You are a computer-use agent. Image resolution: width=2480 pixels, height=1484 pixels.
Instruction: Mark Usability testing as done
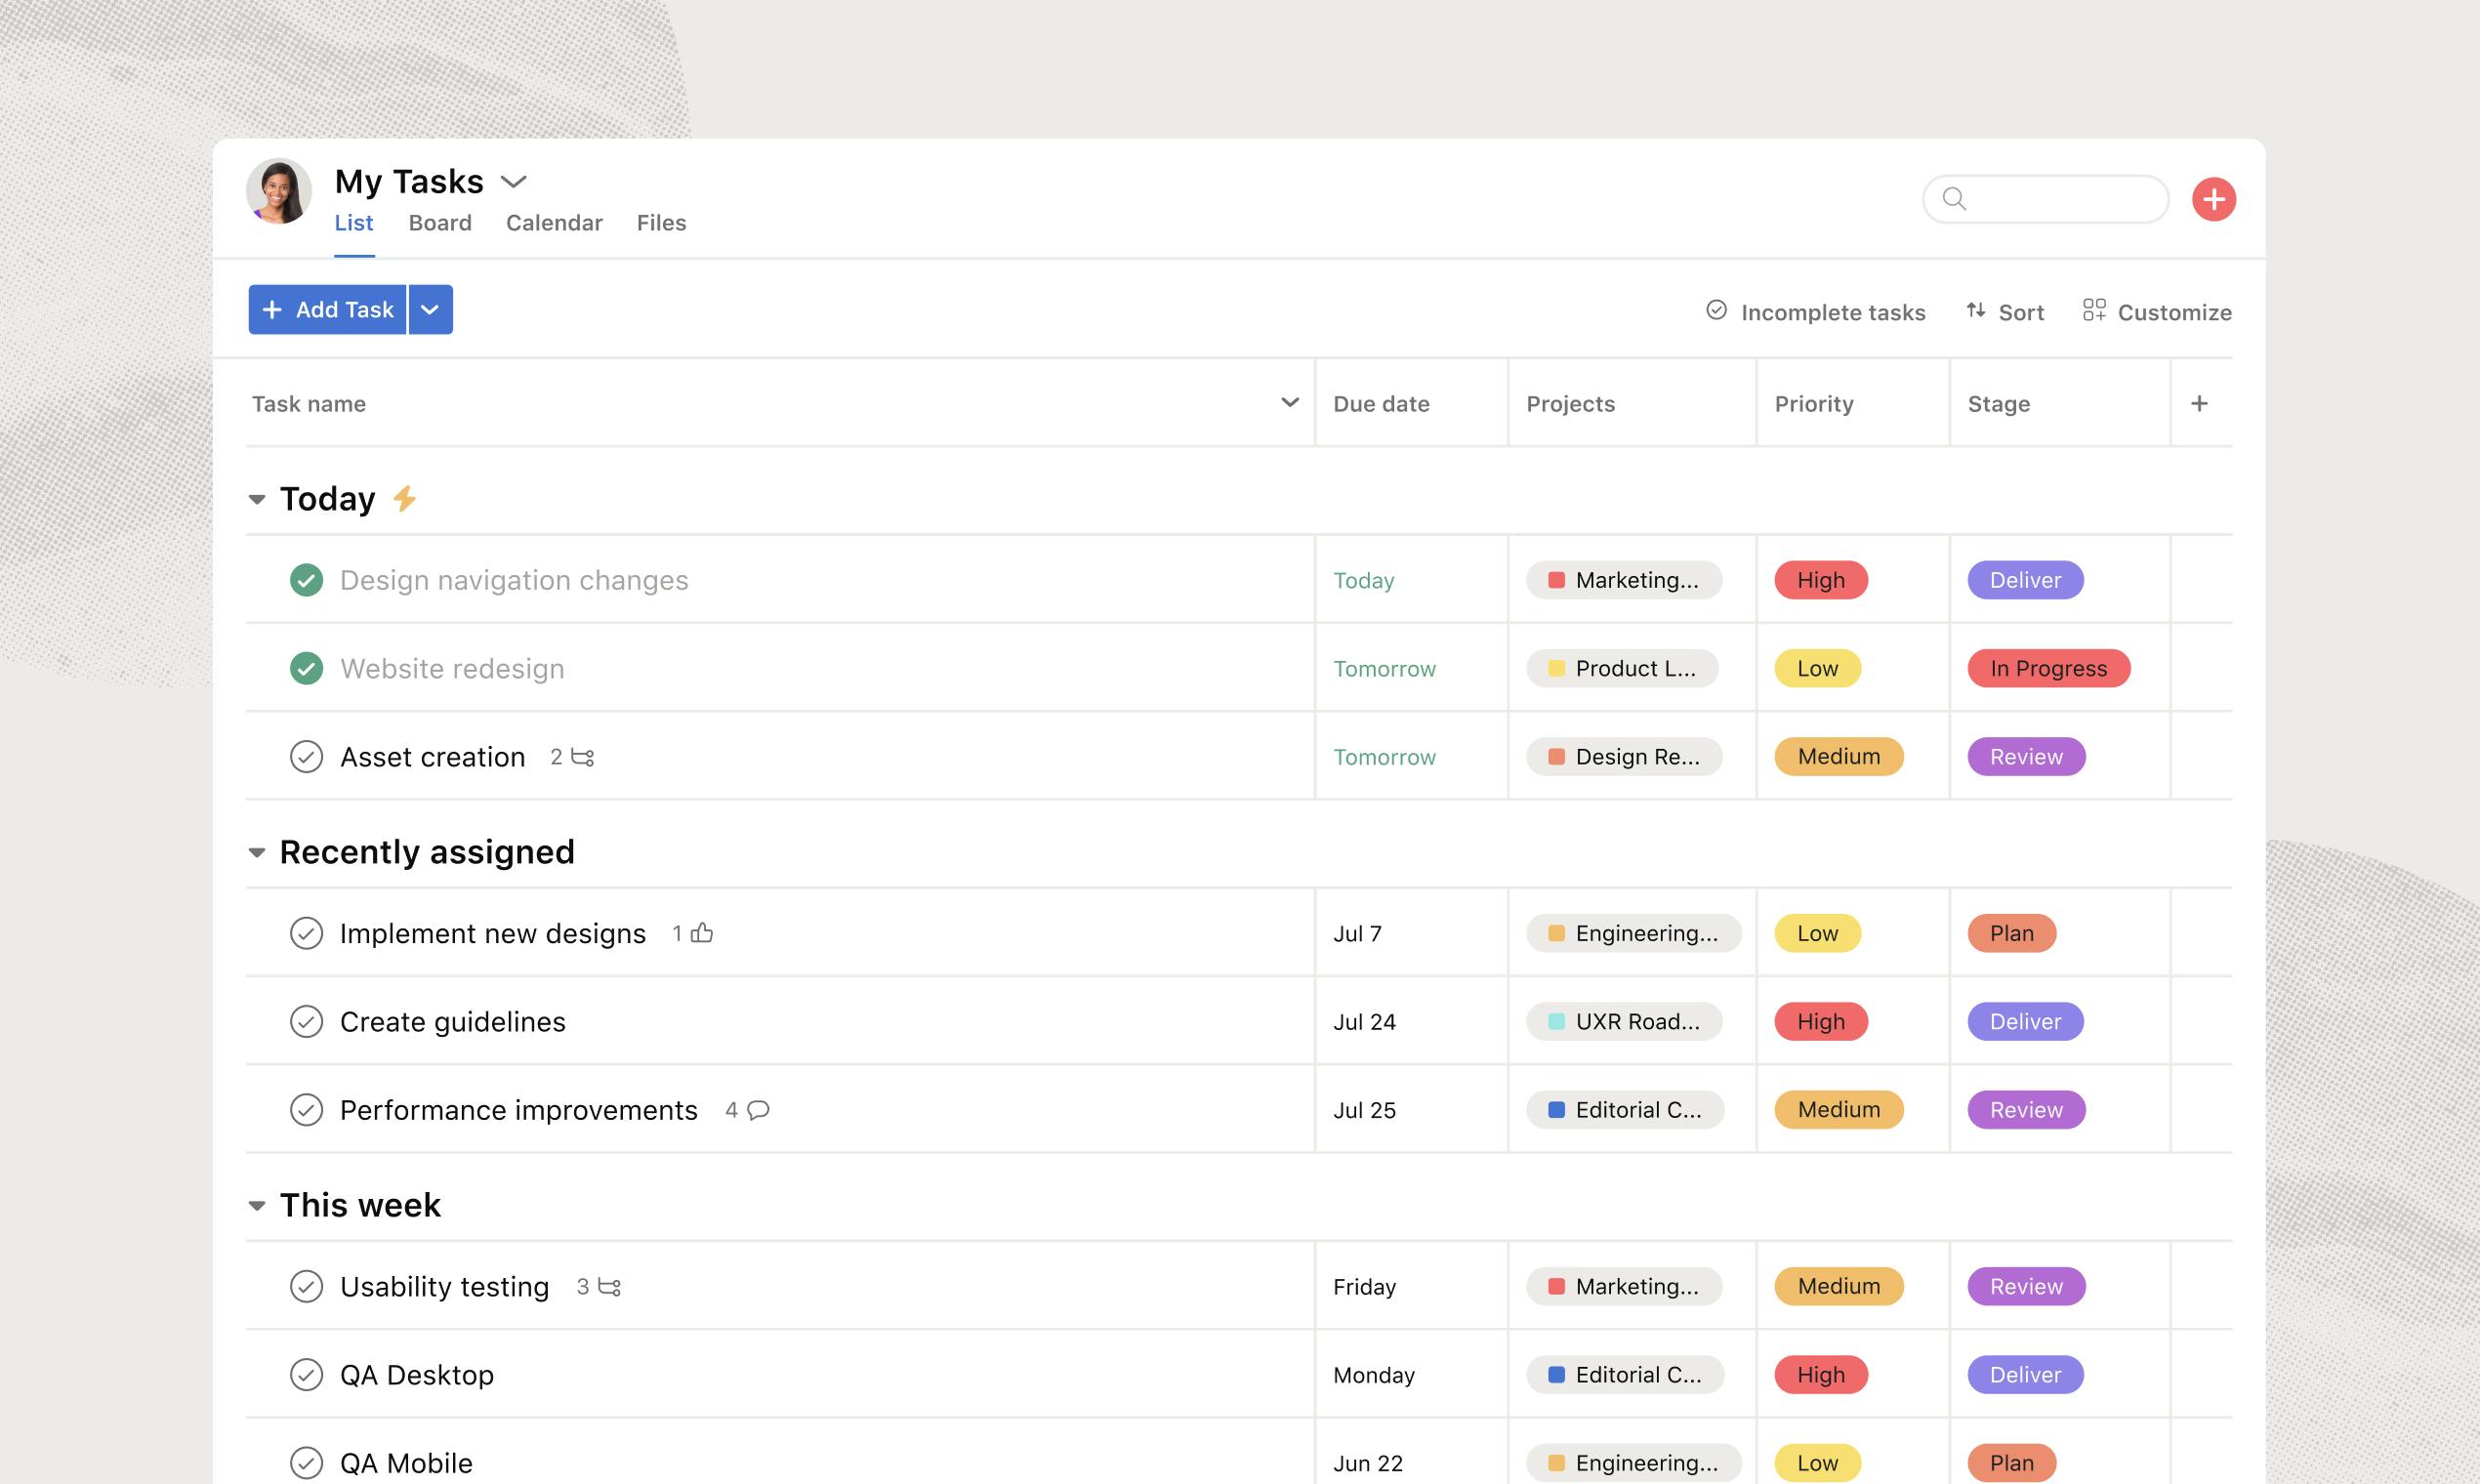306,1286
